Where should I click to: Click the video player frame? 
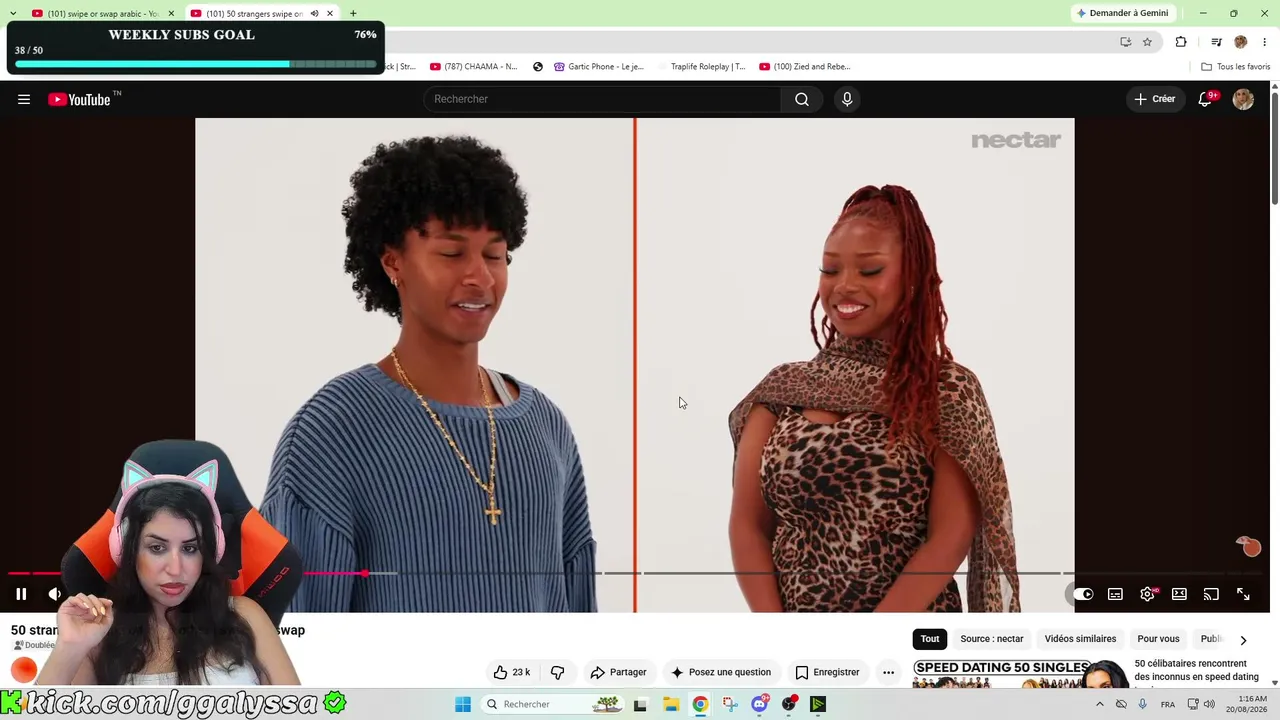(x=635, y=365)
